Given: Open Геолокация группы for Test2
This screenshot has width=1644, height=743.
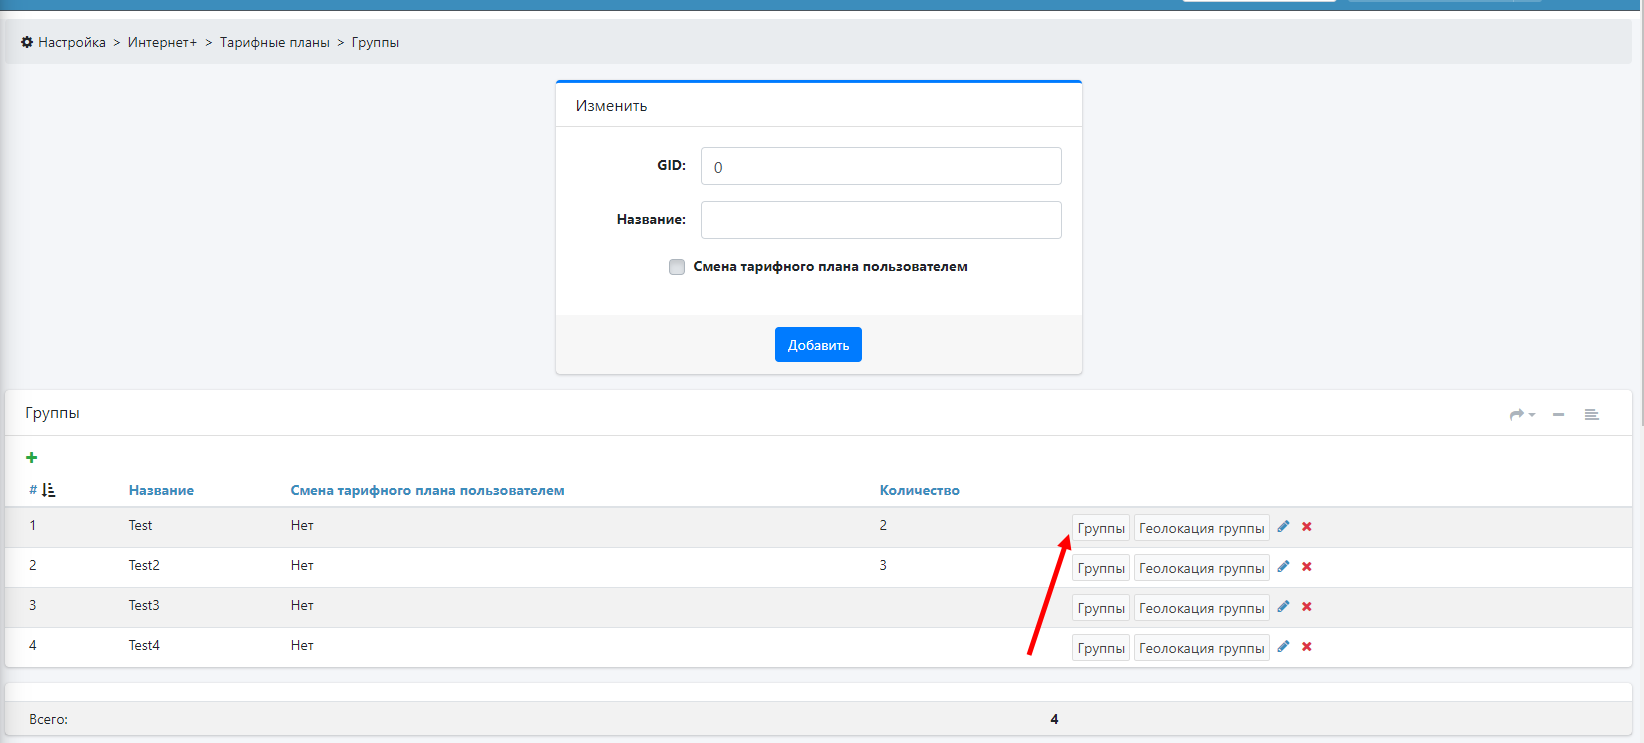Looking at the screenshot, I should 1201,568.
